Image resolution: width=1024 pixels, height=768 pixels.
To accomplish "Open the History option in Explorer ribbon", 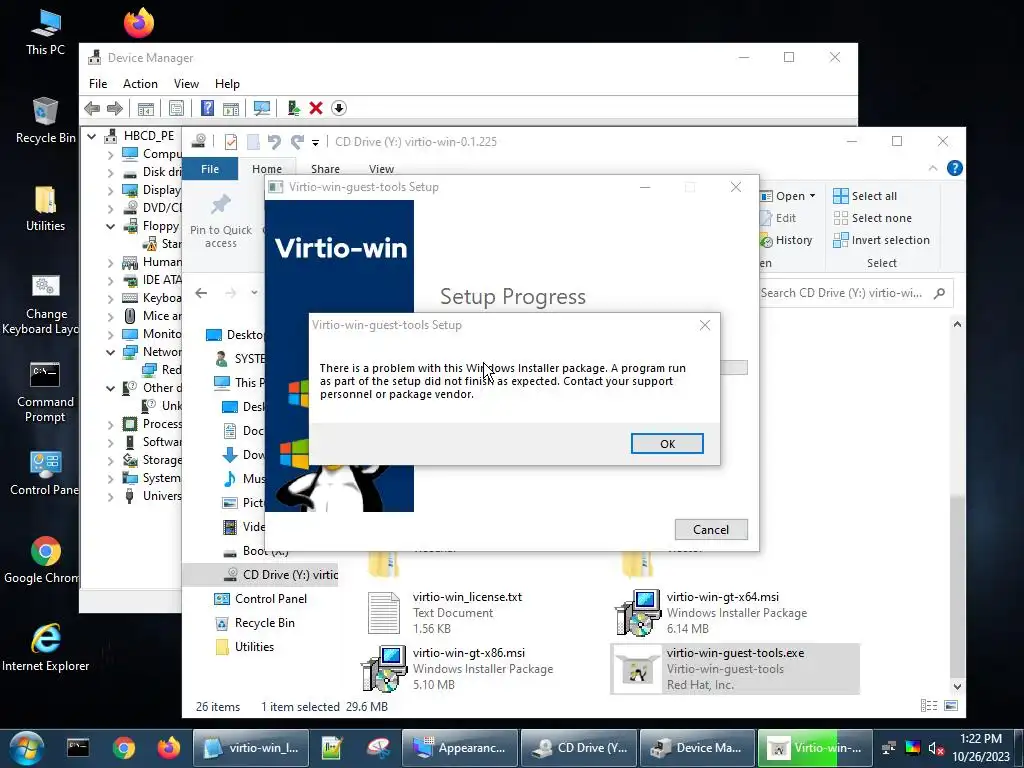I will (786, 240).
